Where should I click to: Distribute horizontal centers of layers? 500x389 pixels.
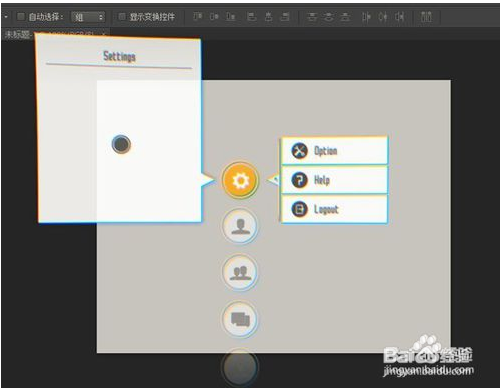click(383, 16)
